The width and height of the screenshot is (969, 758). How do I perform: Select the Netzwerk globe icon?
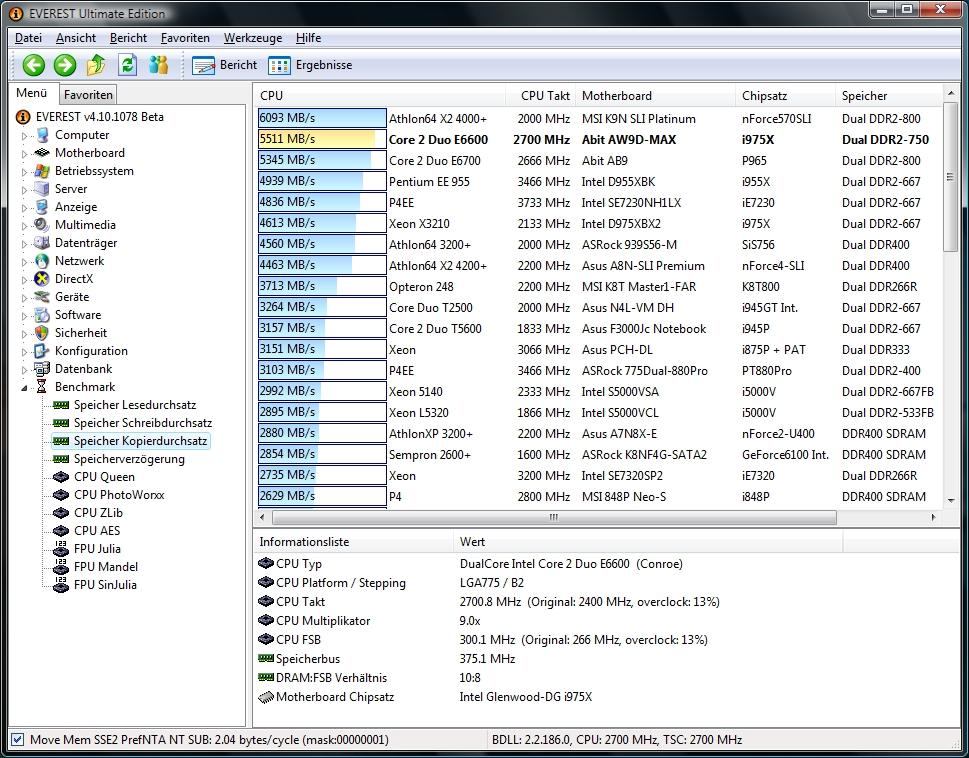coord(42,261)
